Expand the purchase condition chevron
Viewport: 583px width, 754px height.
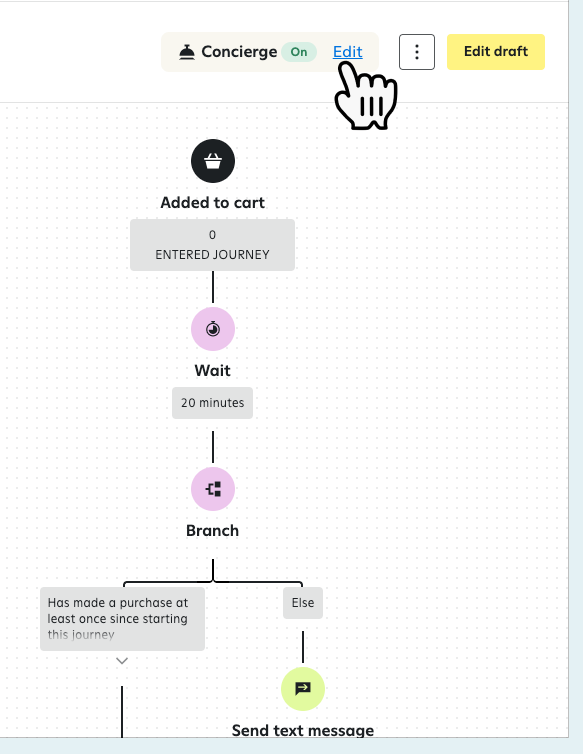tap(122, 661)
